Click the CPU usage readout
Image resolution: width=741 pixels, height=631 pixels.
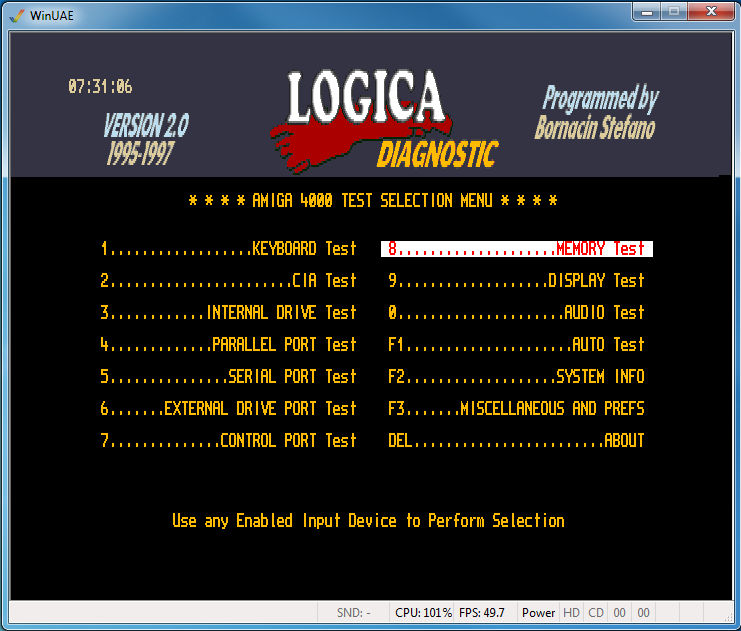[x=423, y=613]
